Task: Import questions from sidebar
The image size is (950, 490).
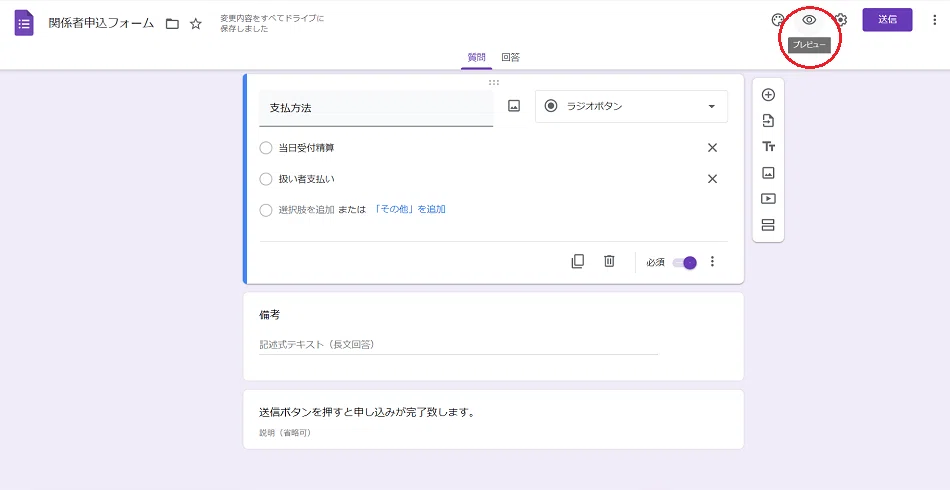Action: pyautogui.click(x=768, y=121)
